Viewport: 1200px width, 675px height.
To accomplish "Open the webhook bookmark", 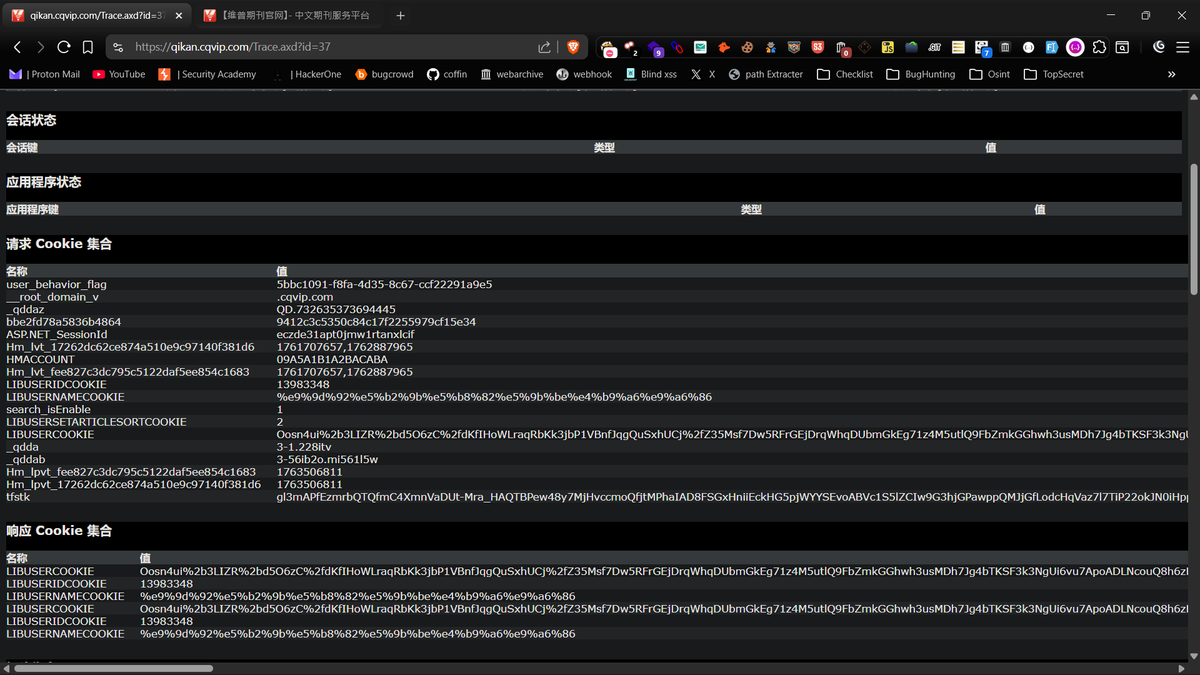I will 584,74.
